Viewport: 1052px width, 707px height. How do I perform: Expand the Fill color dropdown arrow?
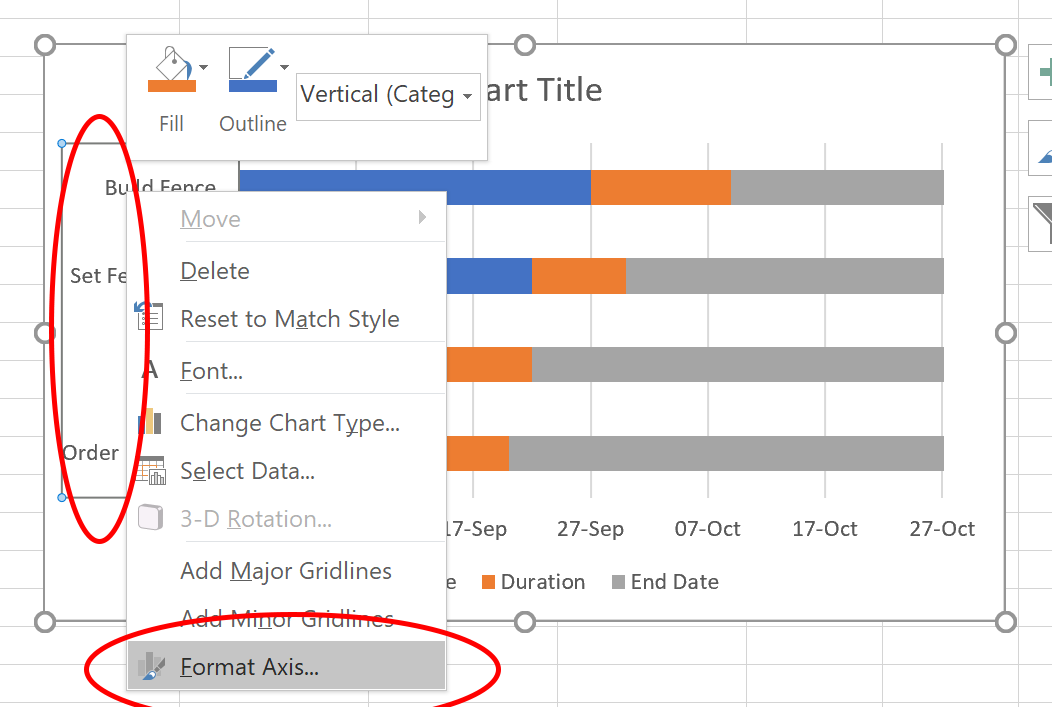tap(203, 67)
